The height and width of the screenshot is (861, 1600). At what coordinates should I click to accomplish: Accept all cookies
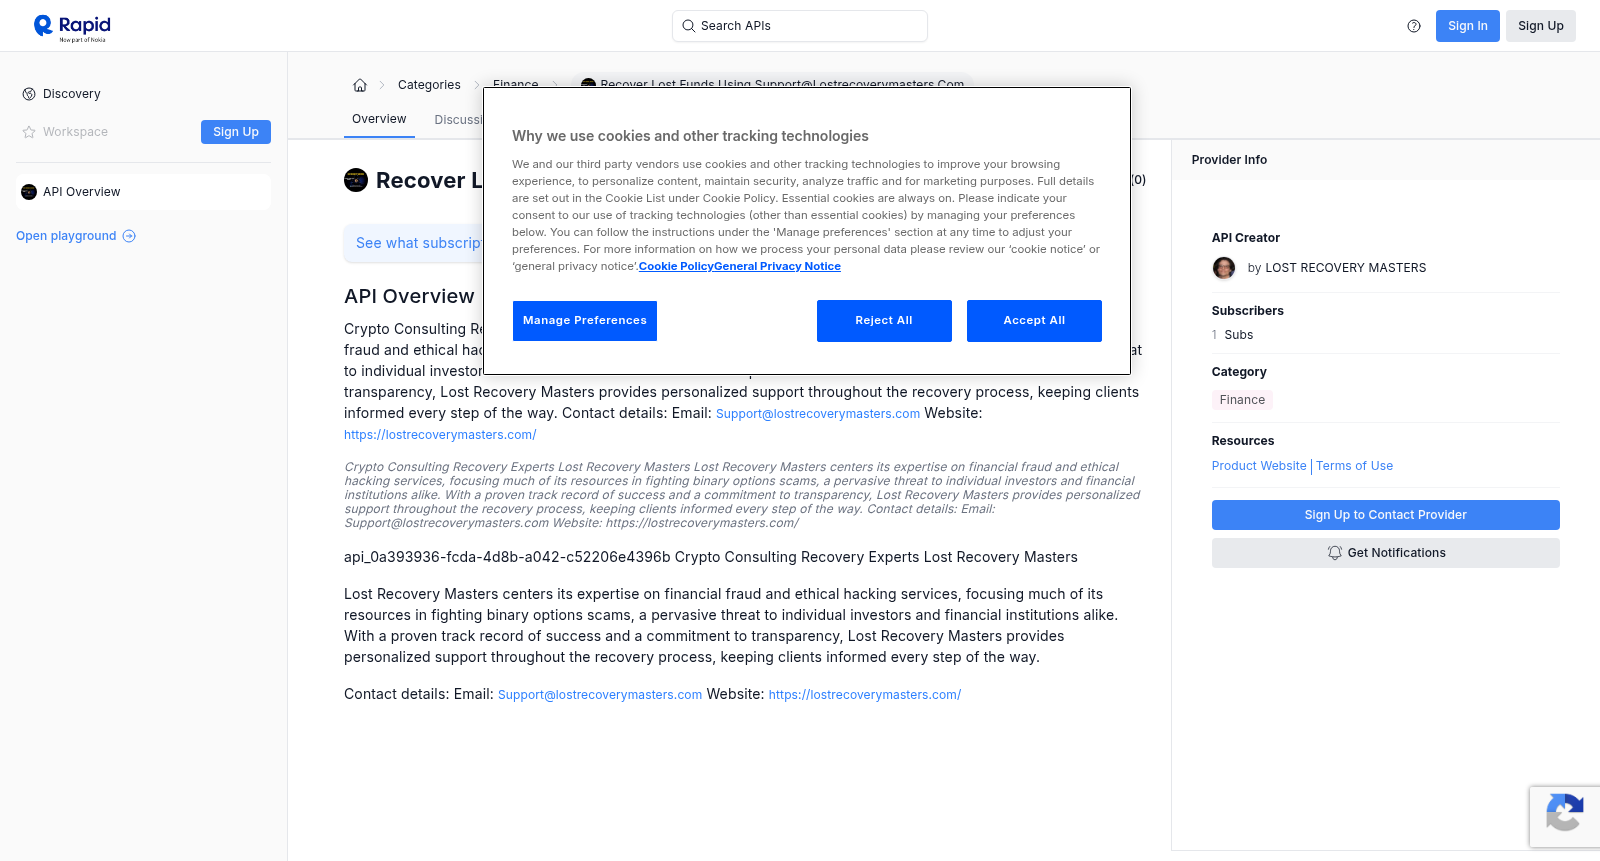1034,321
